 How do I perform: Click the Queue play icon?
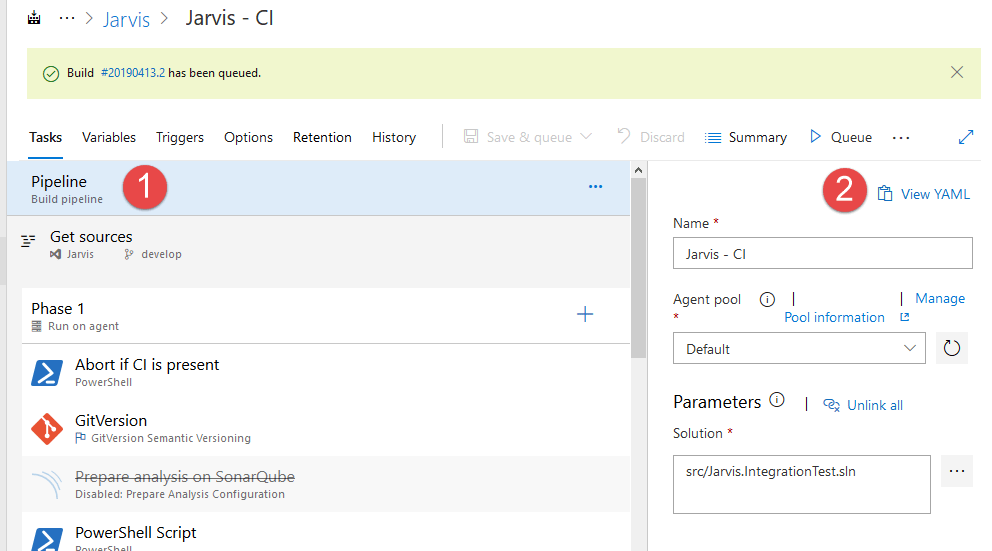pos(815,137)
